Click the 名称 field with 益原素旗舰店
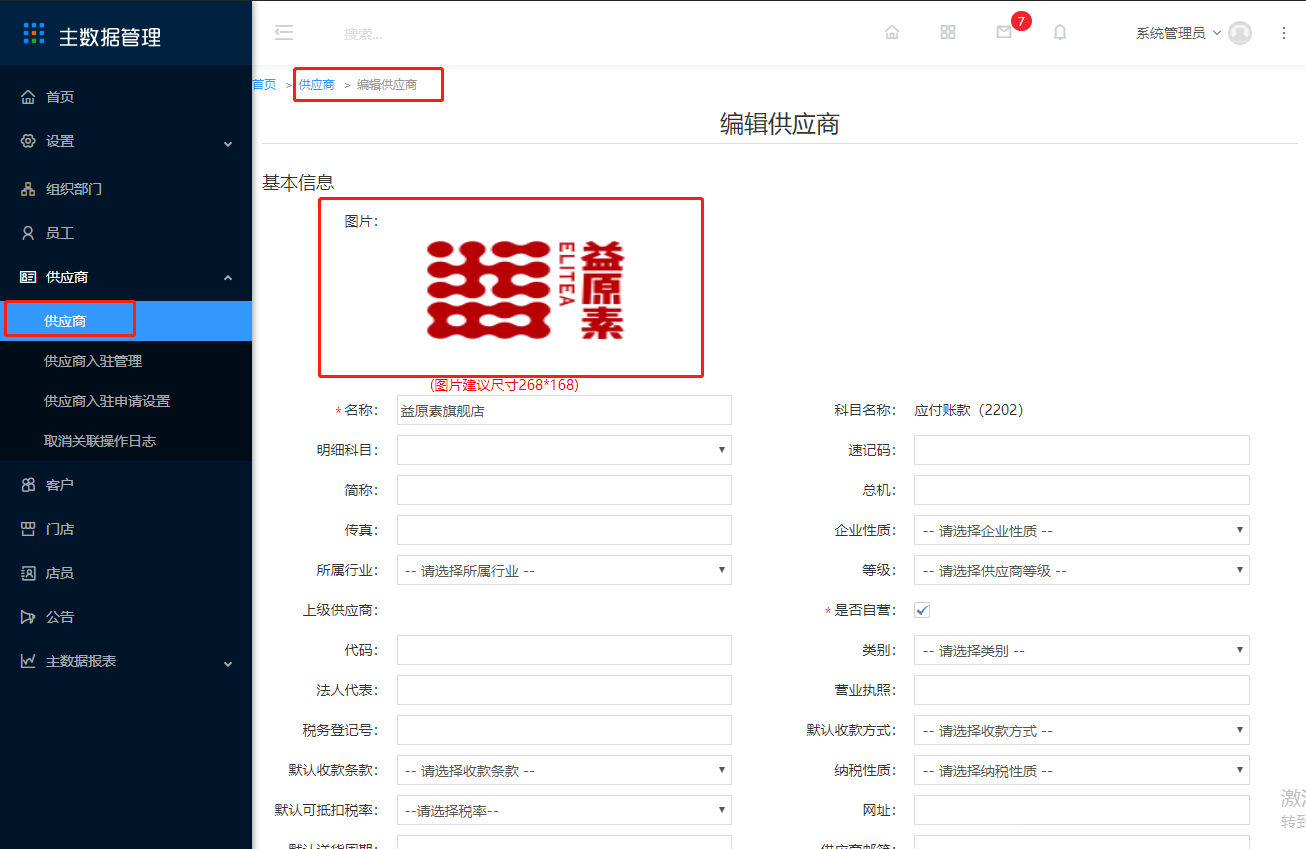 click(564, 410)
